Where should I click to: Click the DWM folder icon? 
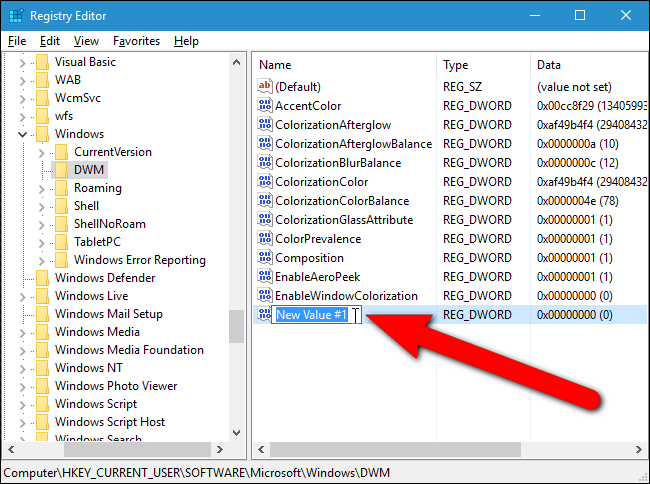tap(61, 170)
